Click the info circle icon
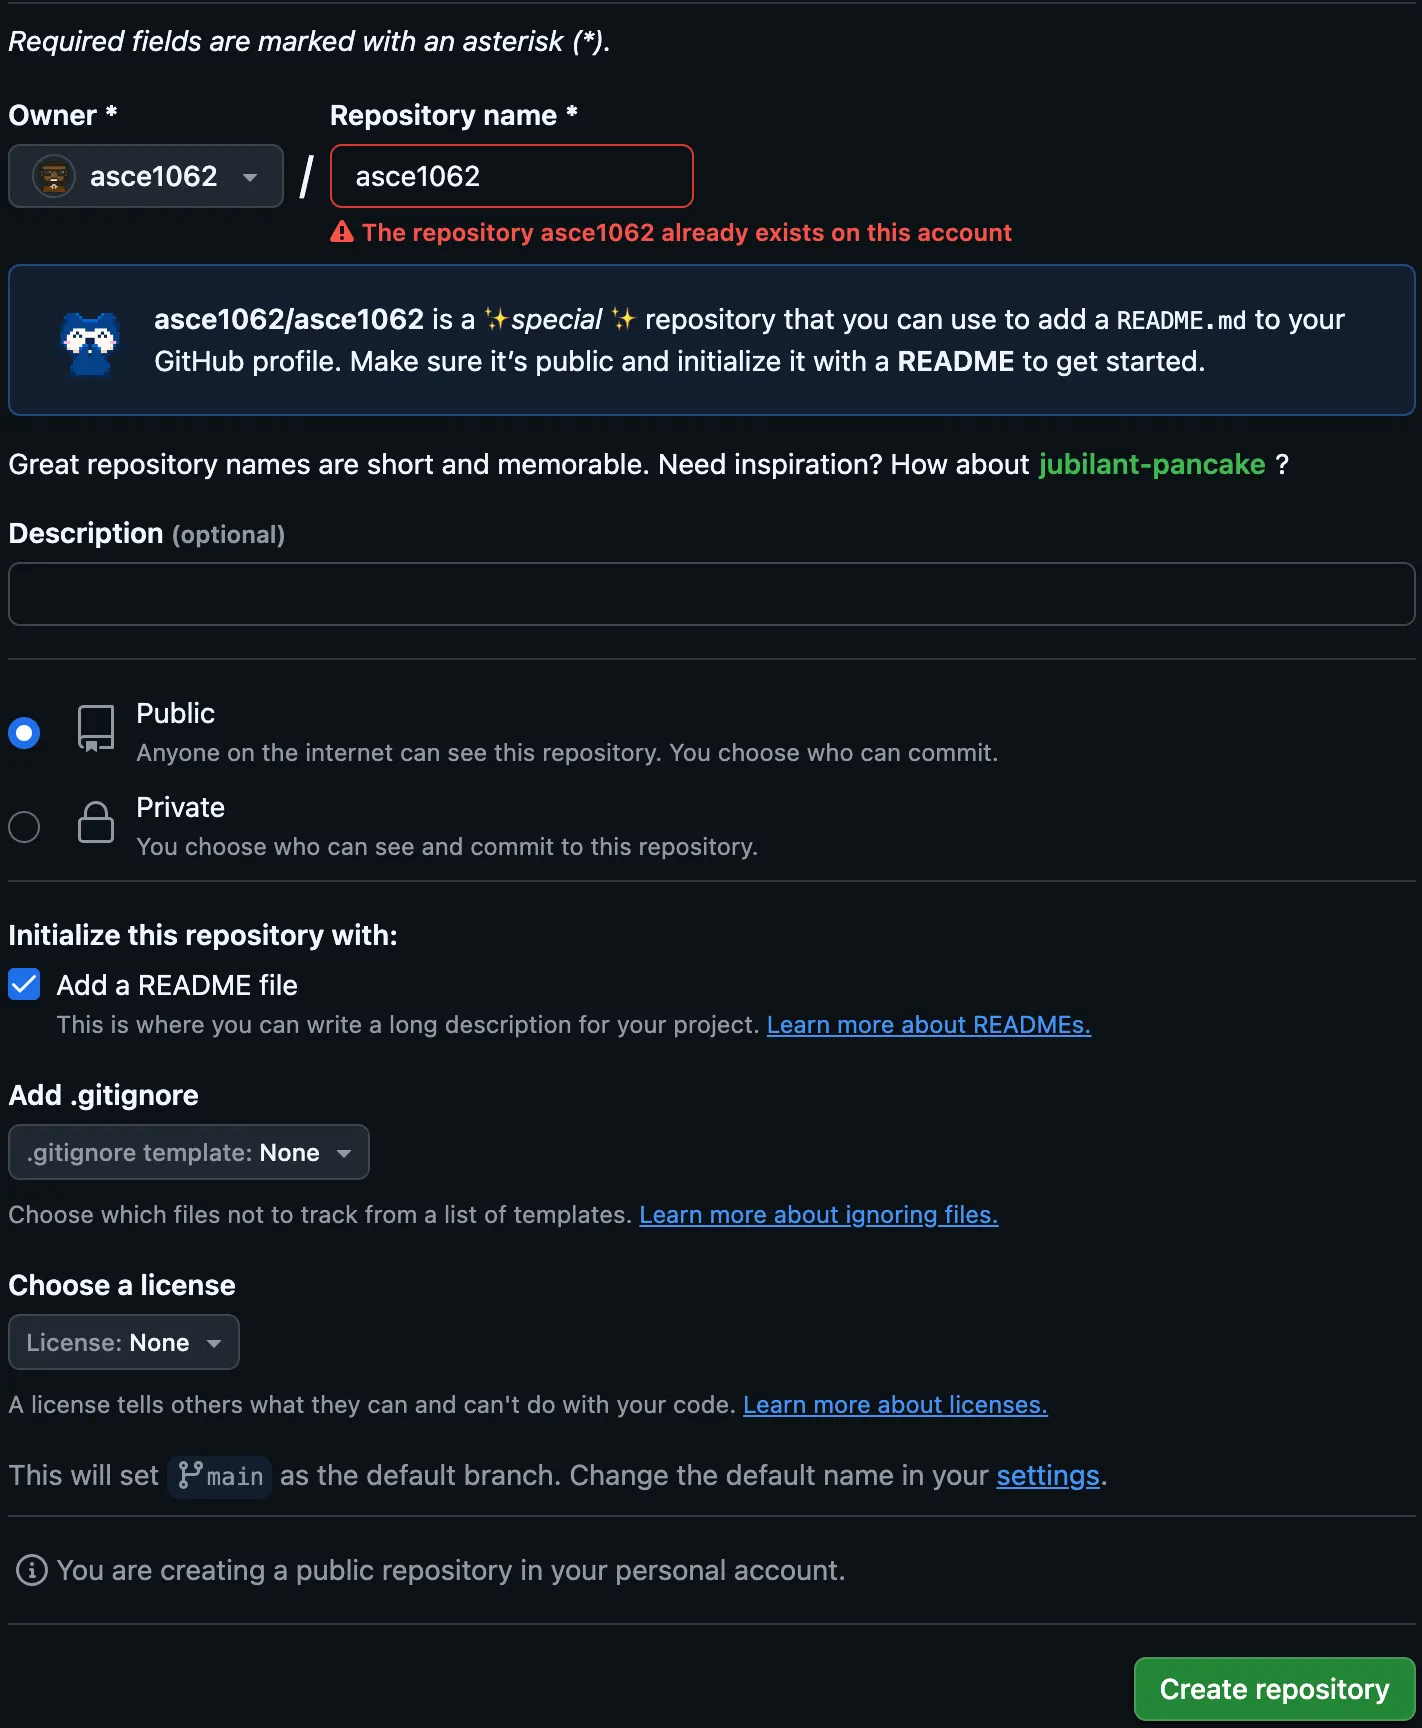 (31, 1570)
